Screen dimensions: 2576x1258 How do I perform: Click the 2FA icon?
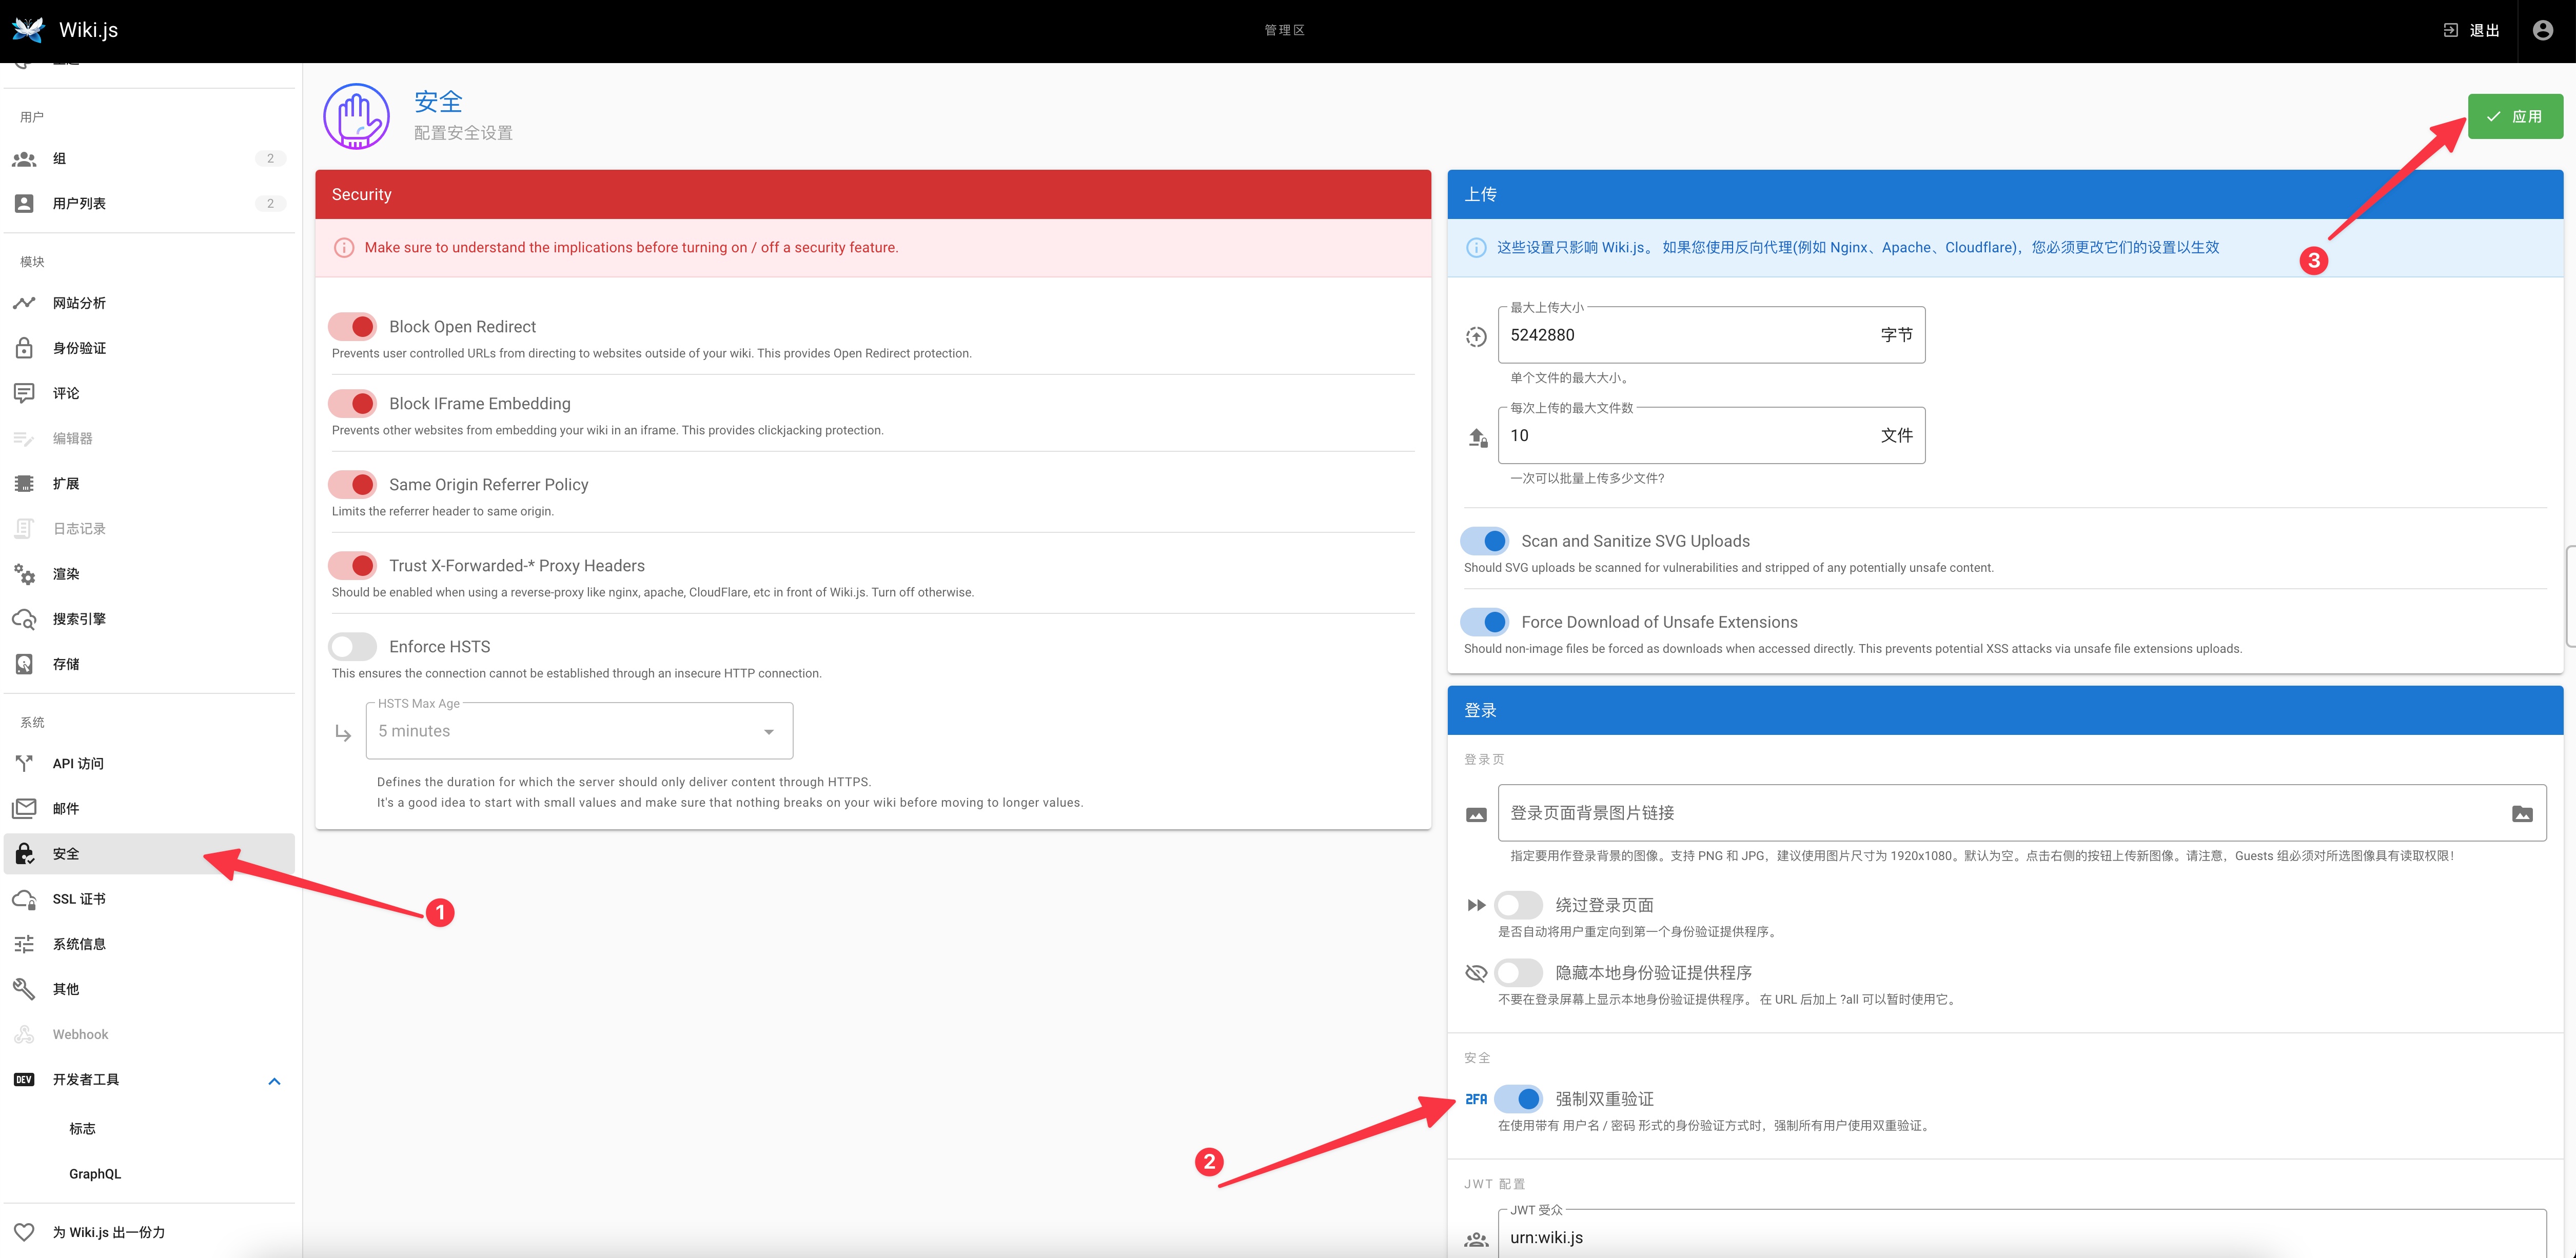pos(1476,1099)
